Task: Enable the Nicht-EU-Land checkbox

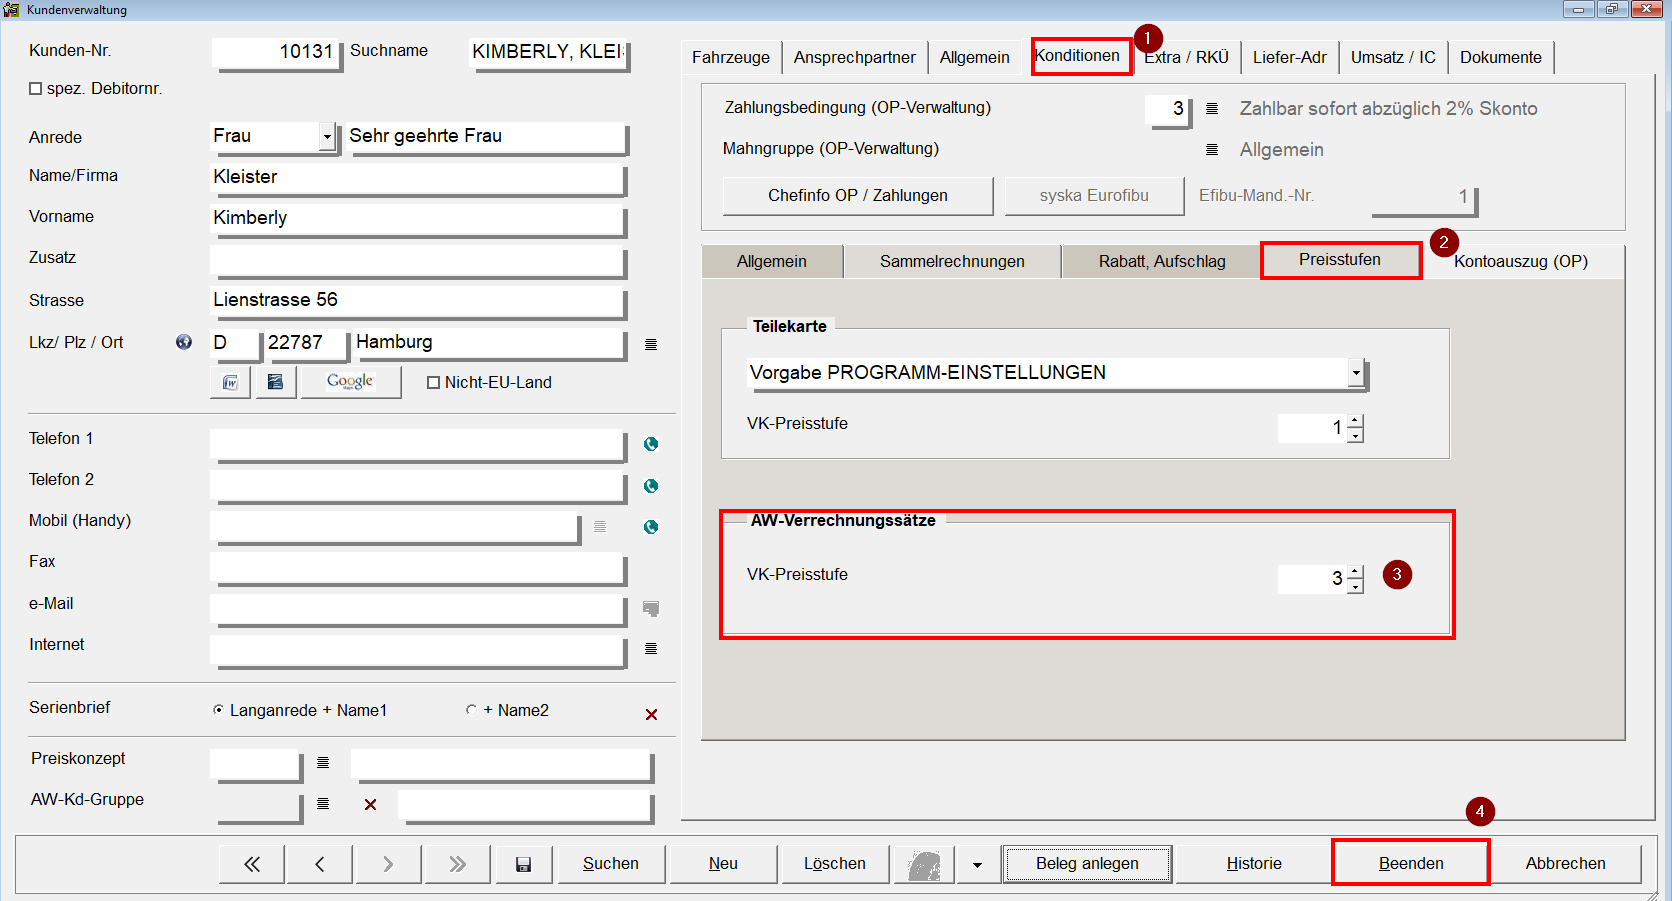Action: coord(434,383)
